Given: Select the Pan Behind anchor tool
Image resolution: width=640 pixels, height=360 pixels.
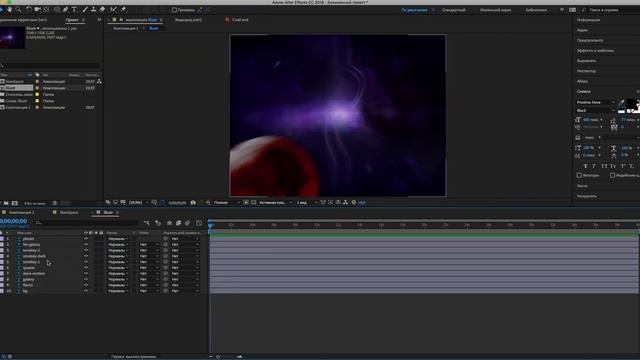Looking at the screenshot, I should coord(46,9).
